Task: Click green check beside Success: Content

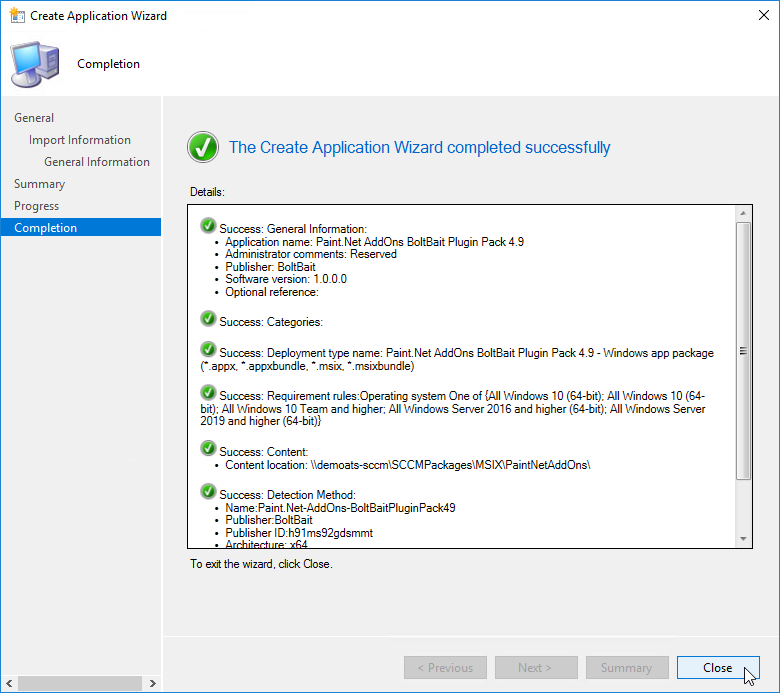Action: 208,449
